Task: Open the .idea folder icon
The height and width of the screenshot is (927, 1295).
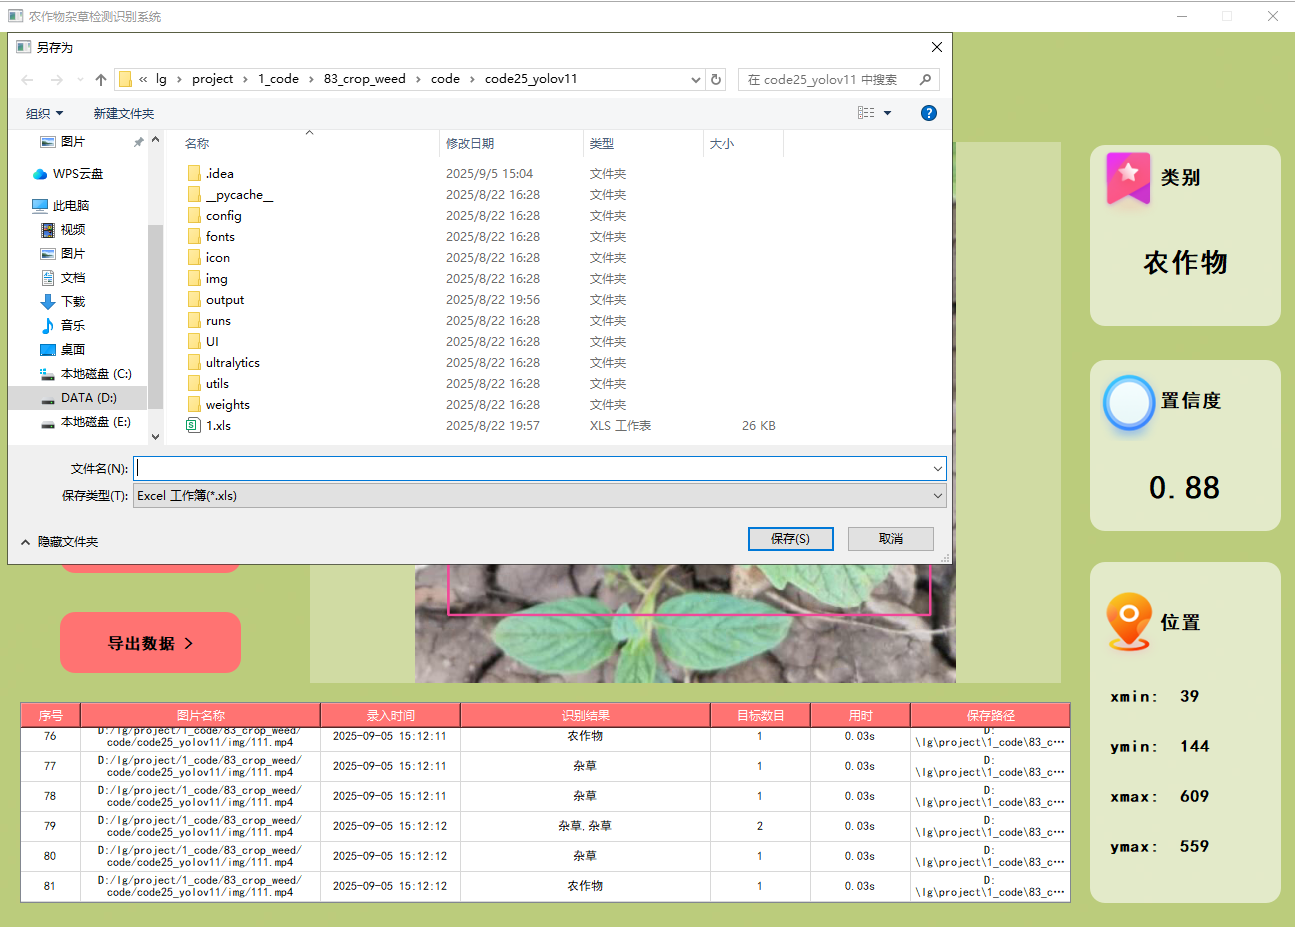Action: (x=194, y=173)
